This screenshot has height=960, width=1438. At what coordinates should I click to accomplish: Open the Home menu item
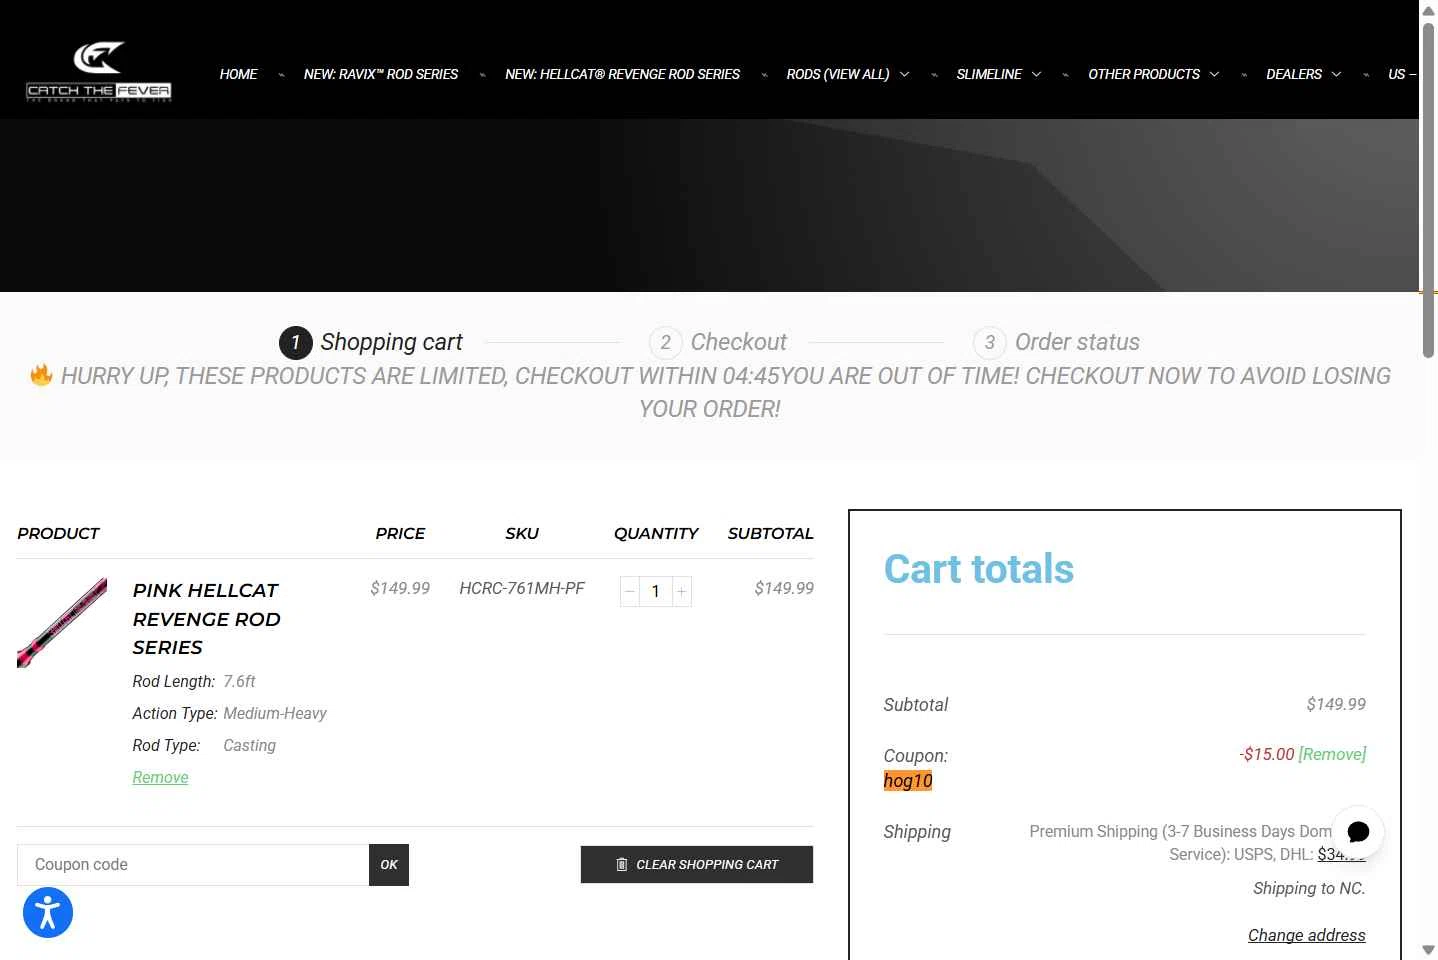click(x=238, y=74)
